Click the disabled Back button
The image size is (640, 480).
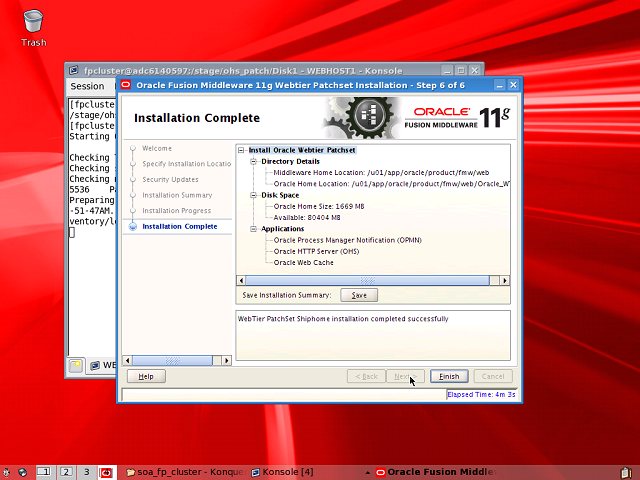click(366, 376)
